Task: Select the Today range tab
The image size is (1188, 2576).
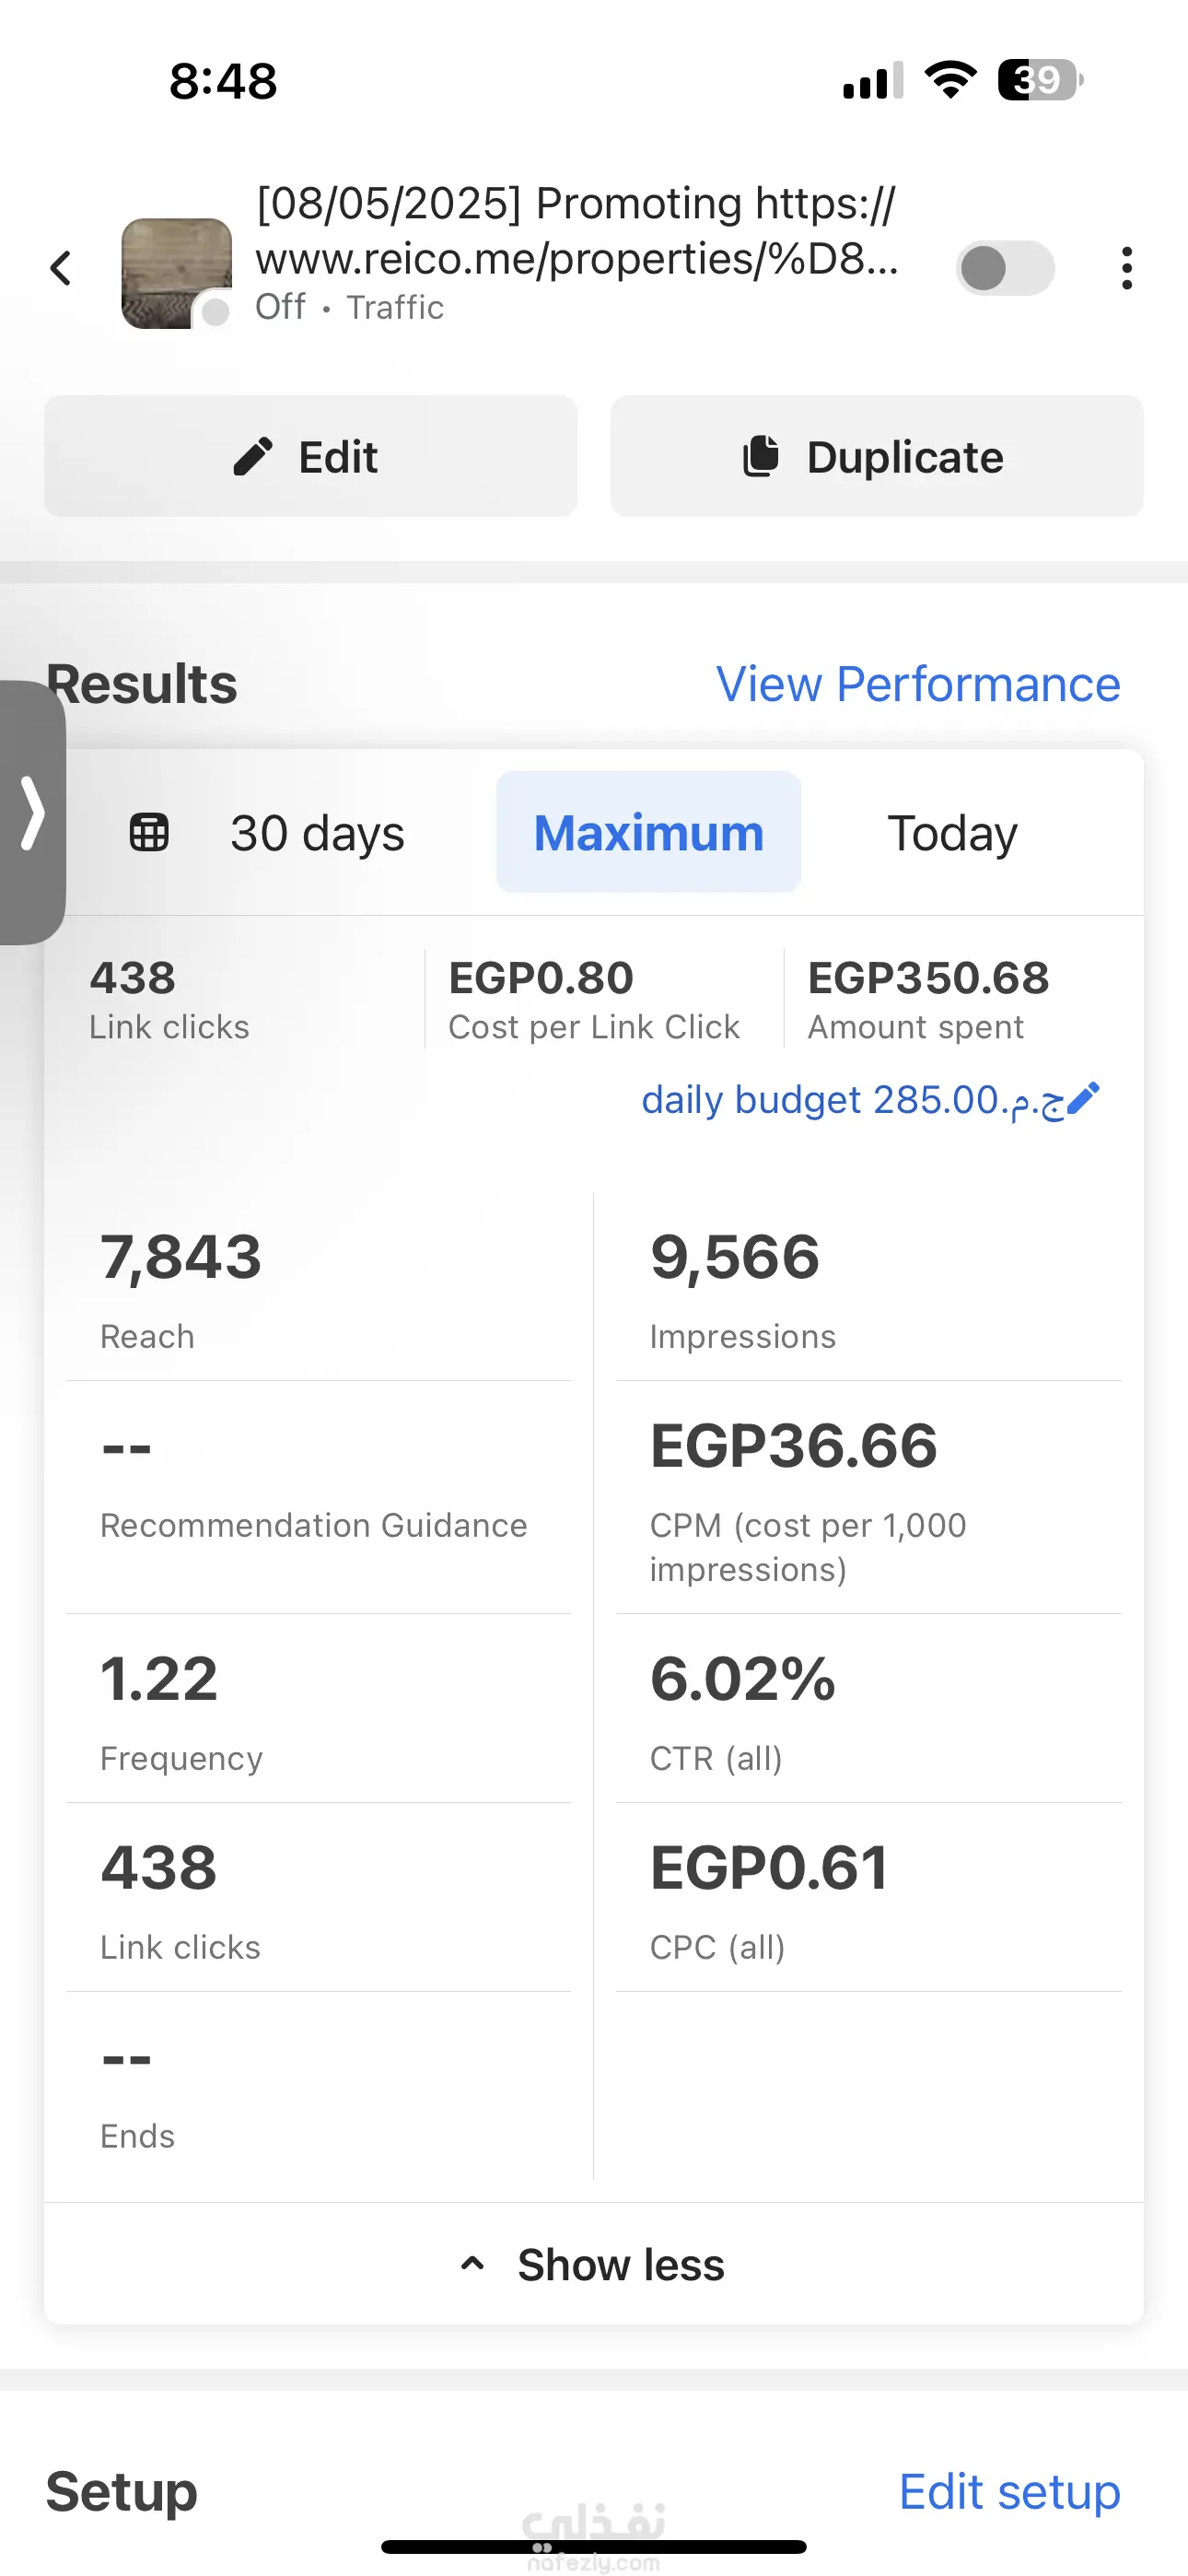Action: [952, 833]
